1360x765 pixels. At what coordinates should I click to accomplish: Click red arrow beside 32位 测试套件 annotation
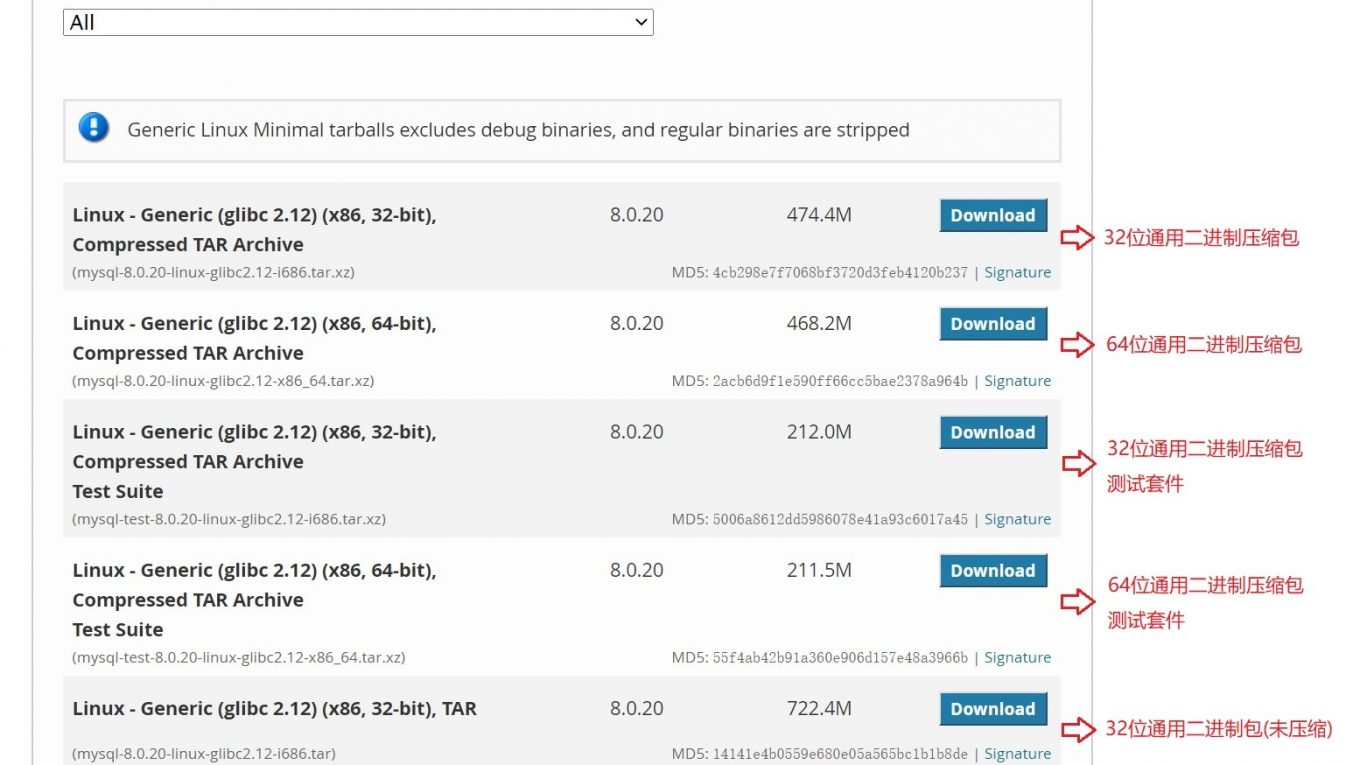coord(1078,463)
